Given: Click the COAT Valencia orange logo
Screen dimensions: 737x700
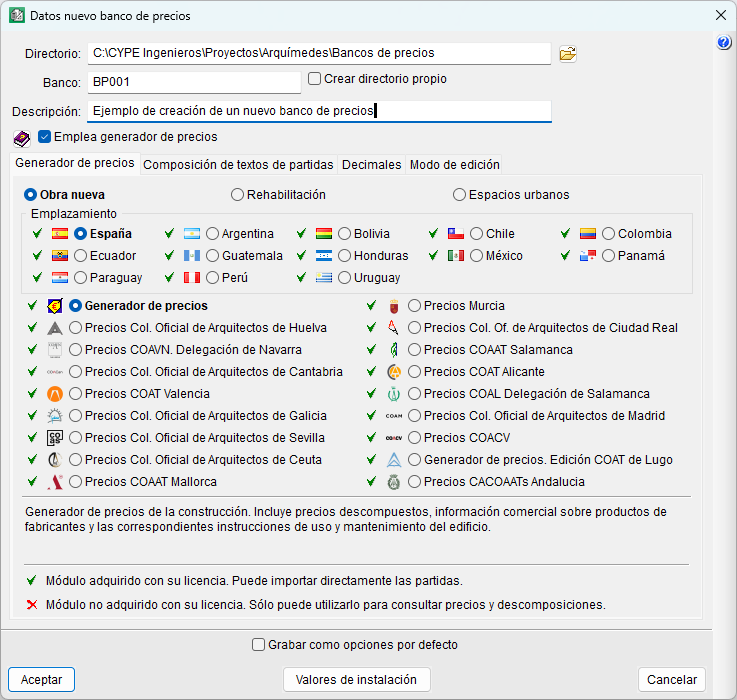Looking at the screenshot, I should coord(55,394).
